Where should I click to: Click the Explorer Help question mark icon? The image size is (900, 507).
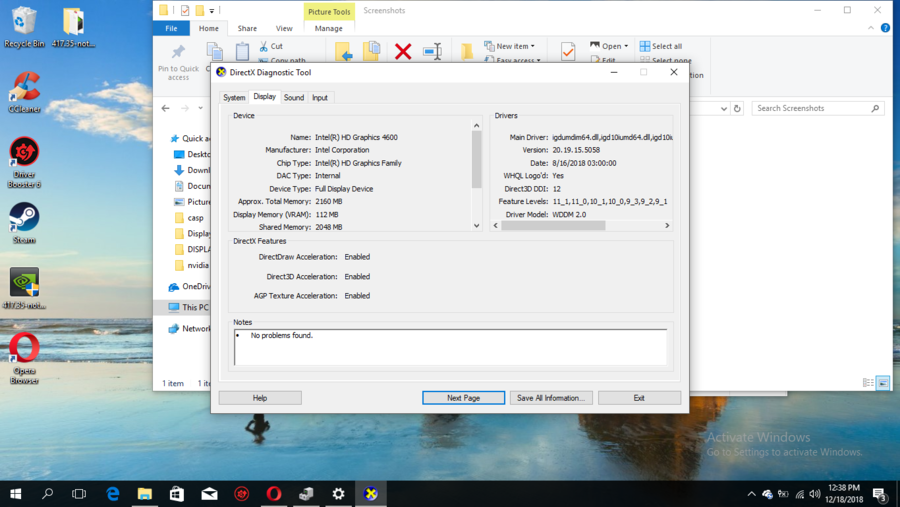[886, 28]
